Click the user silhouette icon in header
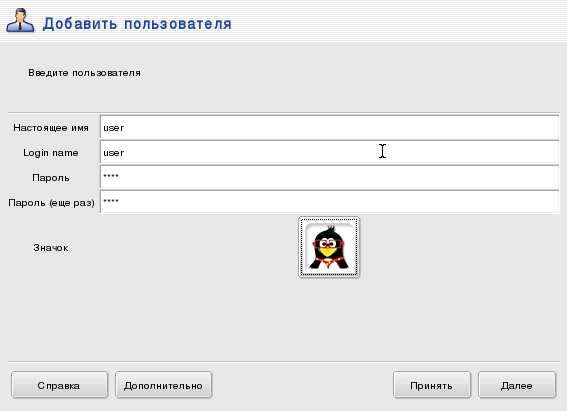Screen dimensions: 567x411 (x=20, y=21)
